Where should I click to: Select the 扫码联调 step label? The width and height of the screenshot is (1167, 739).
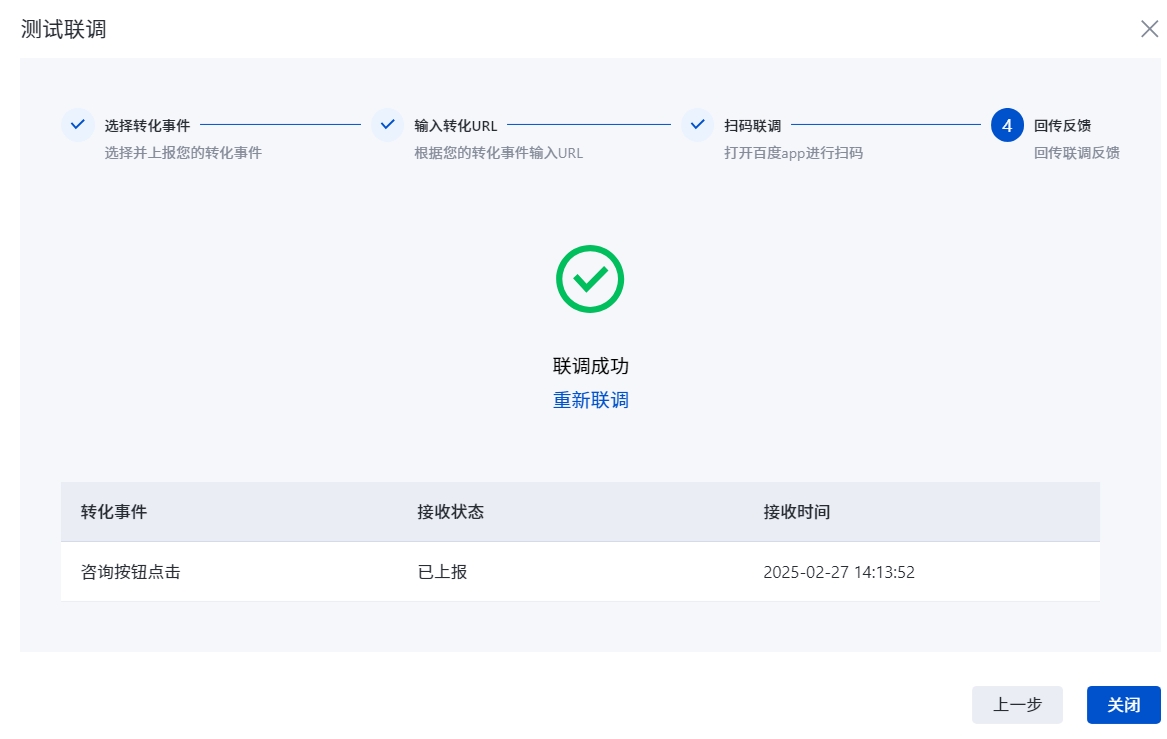752,126
